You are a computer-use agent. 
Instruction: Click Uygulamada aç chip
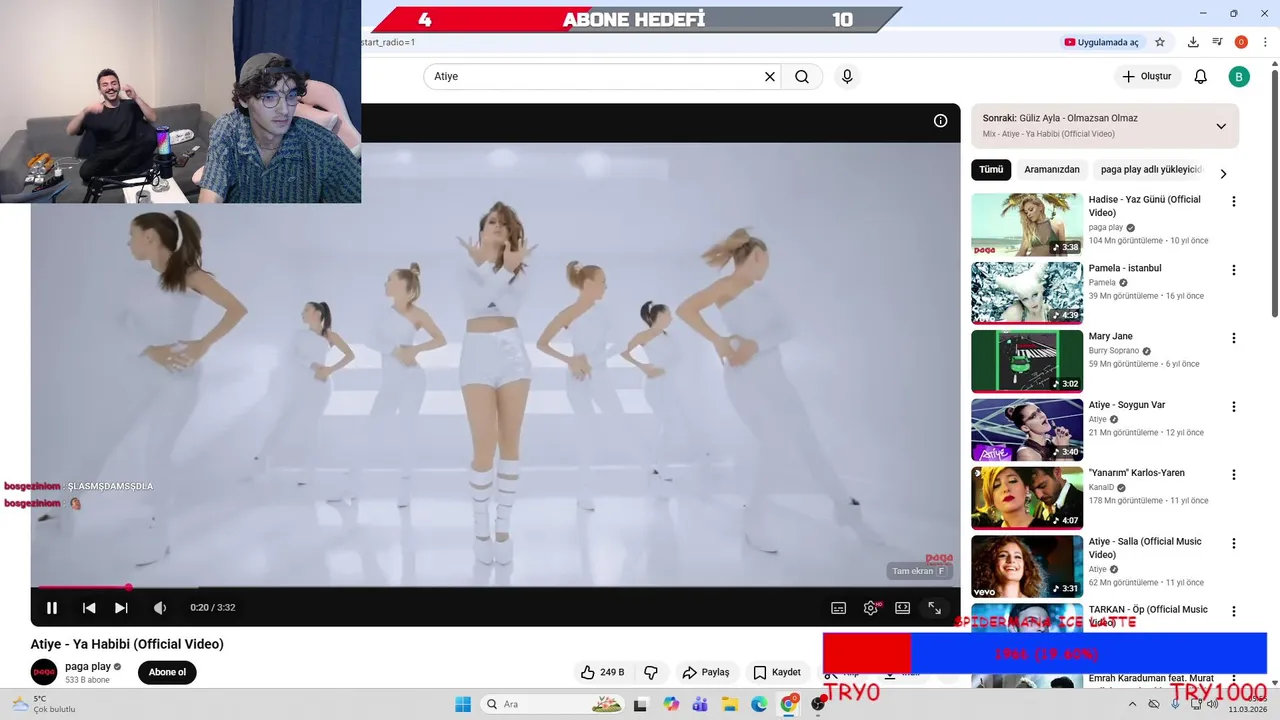pyautogui.click(x=1102, y=42)
